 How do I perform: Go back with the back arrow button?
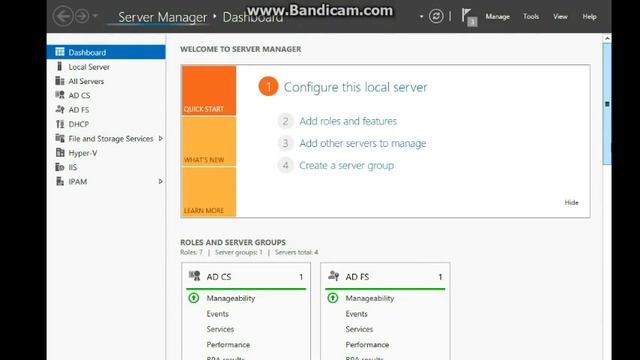63,16
